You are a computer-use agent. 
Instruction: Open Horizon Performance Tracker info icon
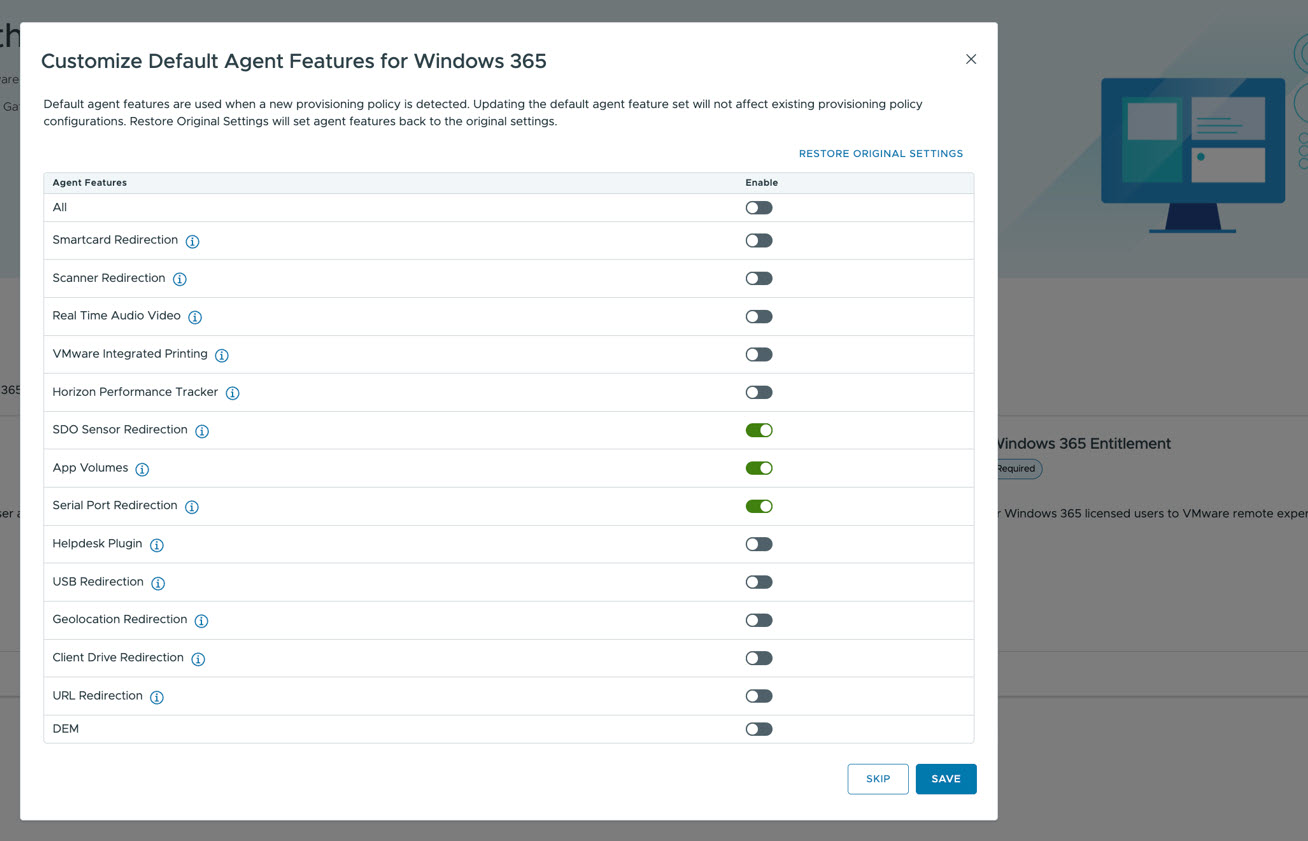232,393
